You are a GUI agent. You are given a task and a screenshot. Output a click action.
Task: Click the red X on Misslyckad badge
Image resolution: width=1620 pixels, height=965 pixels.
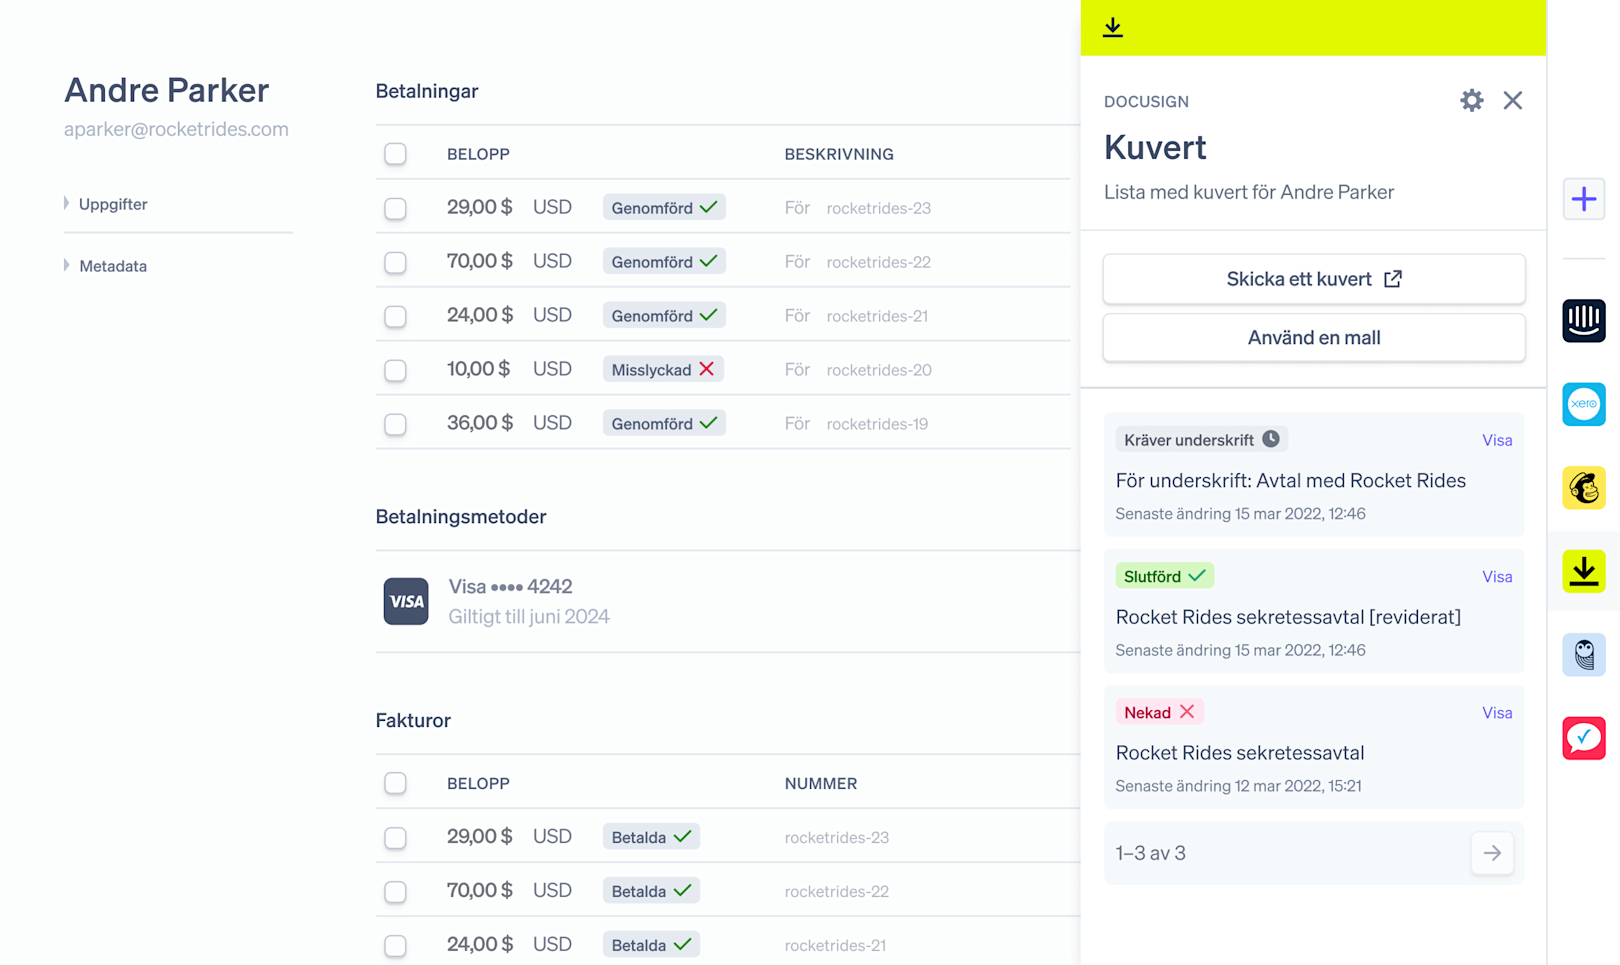click(707, 369)
